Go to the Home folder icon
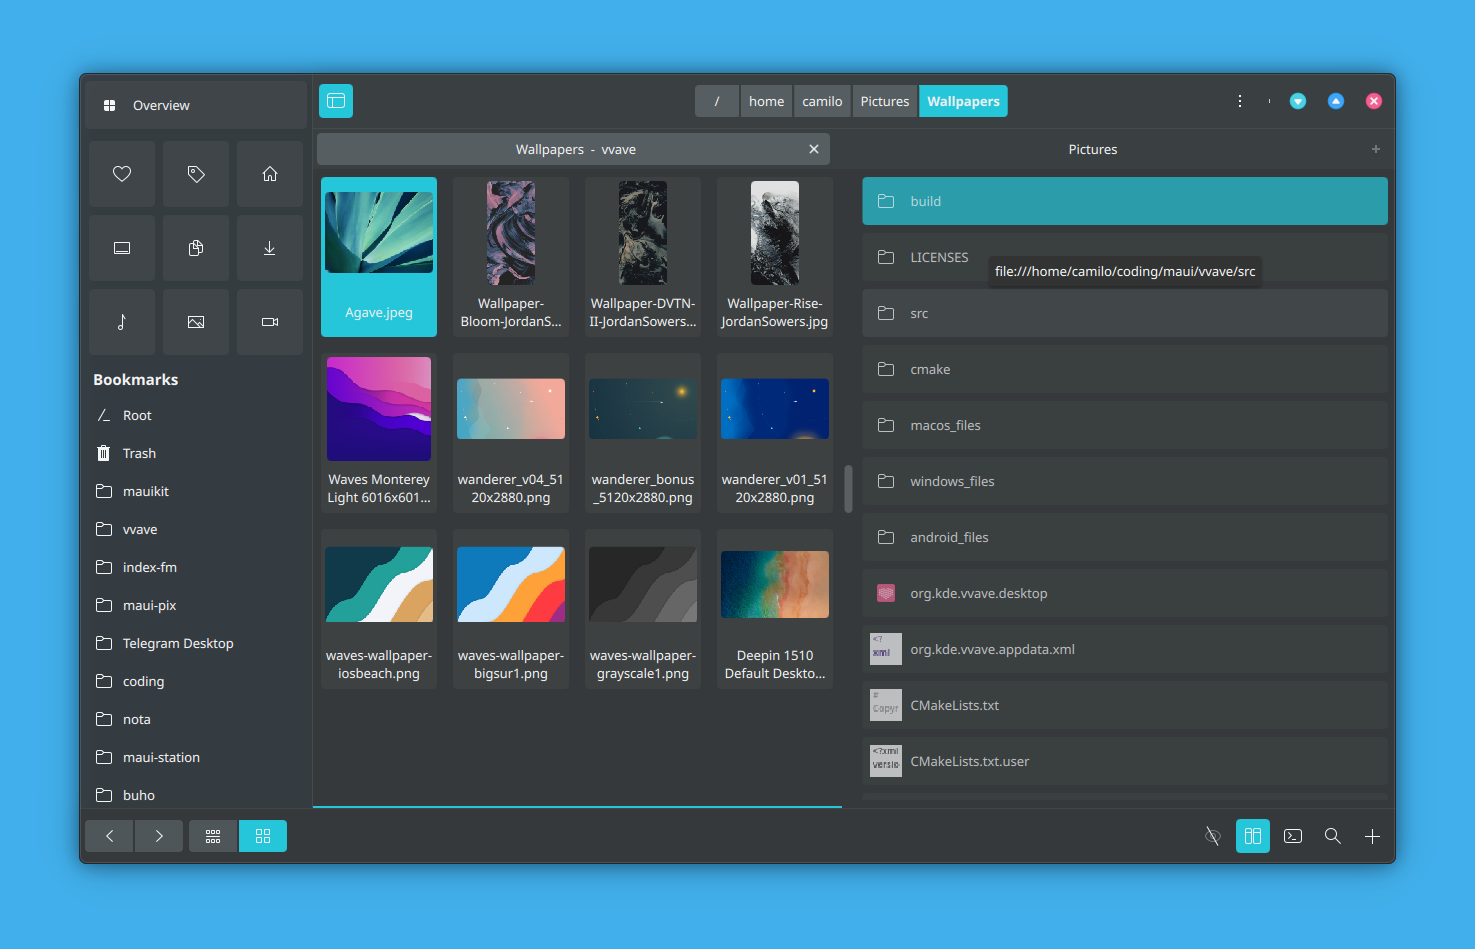Screen dimensions: 1475x949 point(270,174)
